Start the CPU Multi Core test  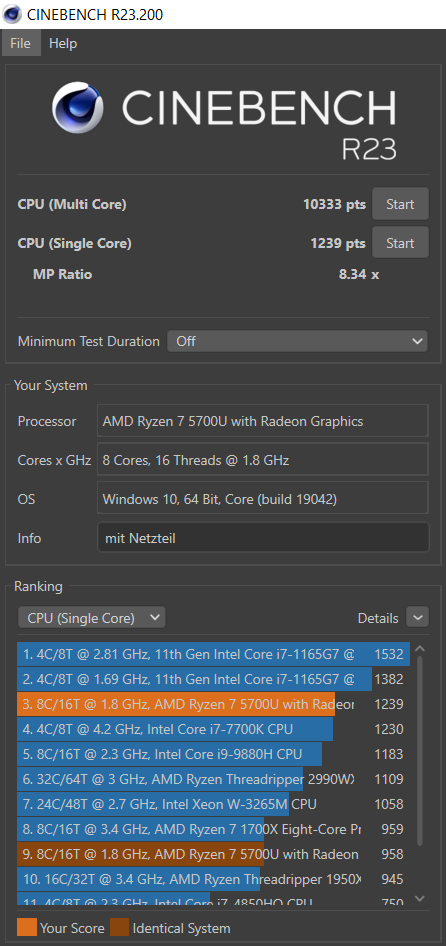pyautogui.click(x=400, y=204)
